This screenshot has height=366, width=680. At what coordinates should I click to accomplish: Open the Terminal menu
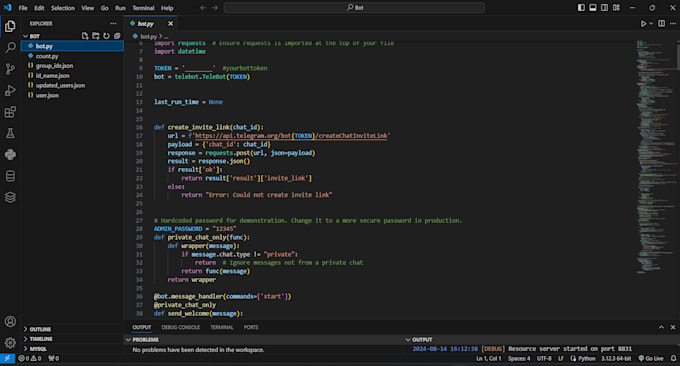143,8
